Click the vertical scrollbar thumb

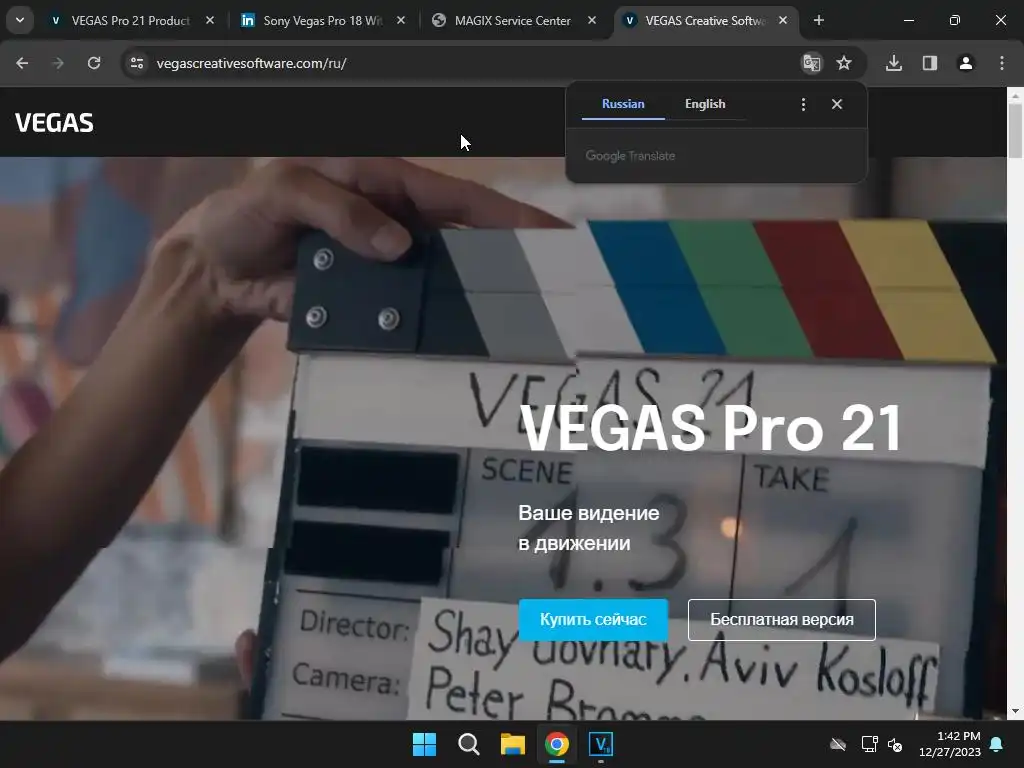[1015, 131]
